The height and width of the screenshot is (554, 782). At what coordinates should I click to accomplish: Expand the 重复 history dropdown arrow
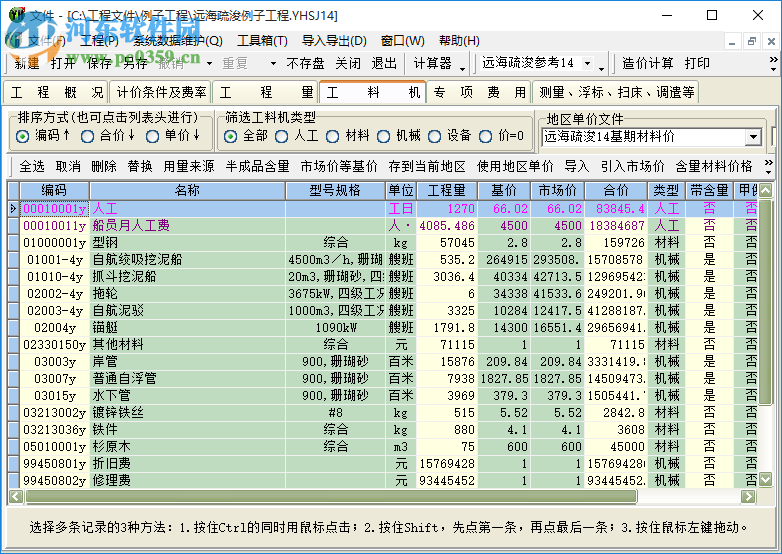coord(273,63)
